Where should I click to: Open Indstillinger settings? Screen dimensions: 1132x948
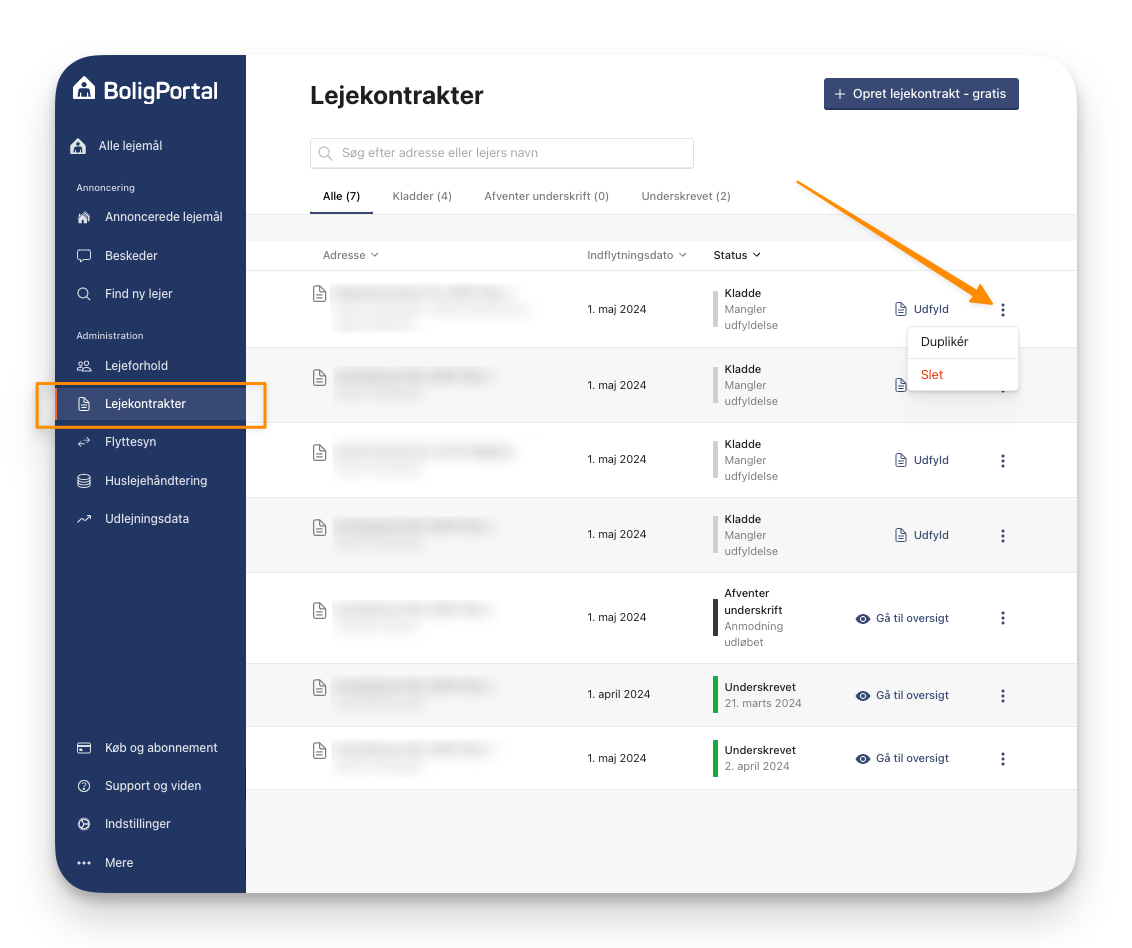click(x=137, y=824)
